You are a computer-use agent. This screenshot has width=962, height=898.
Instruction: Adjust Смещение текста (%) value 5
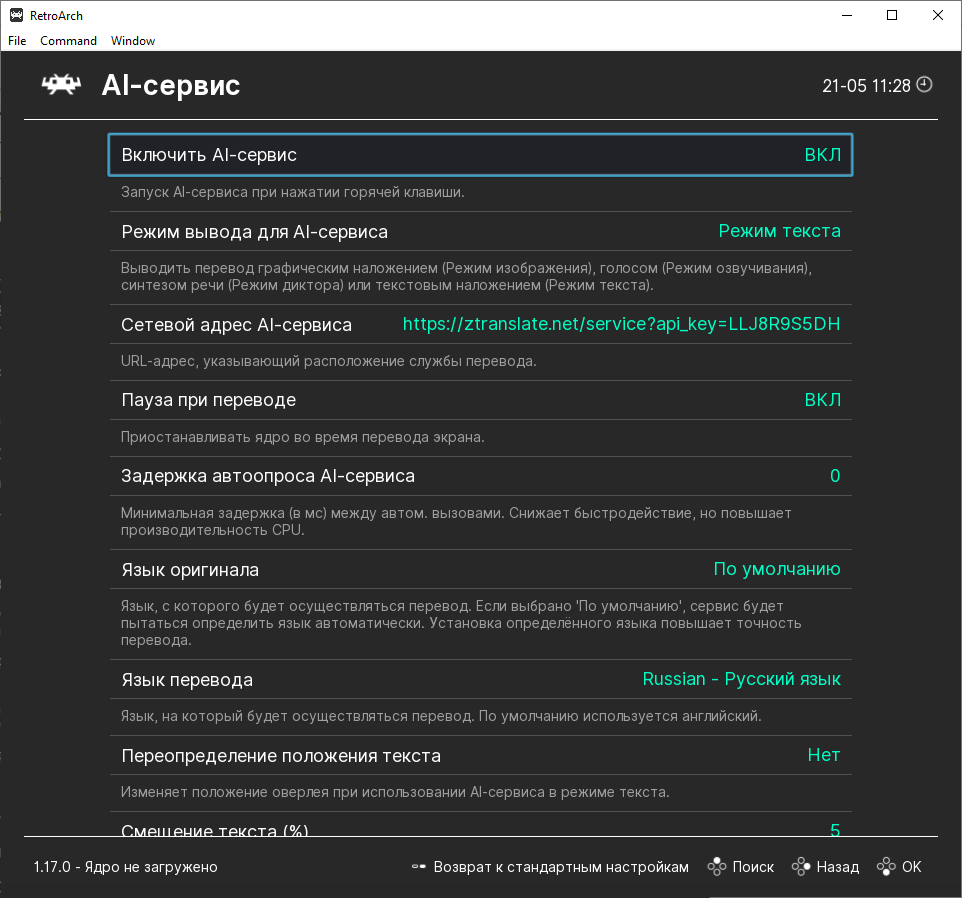(835, 829)
